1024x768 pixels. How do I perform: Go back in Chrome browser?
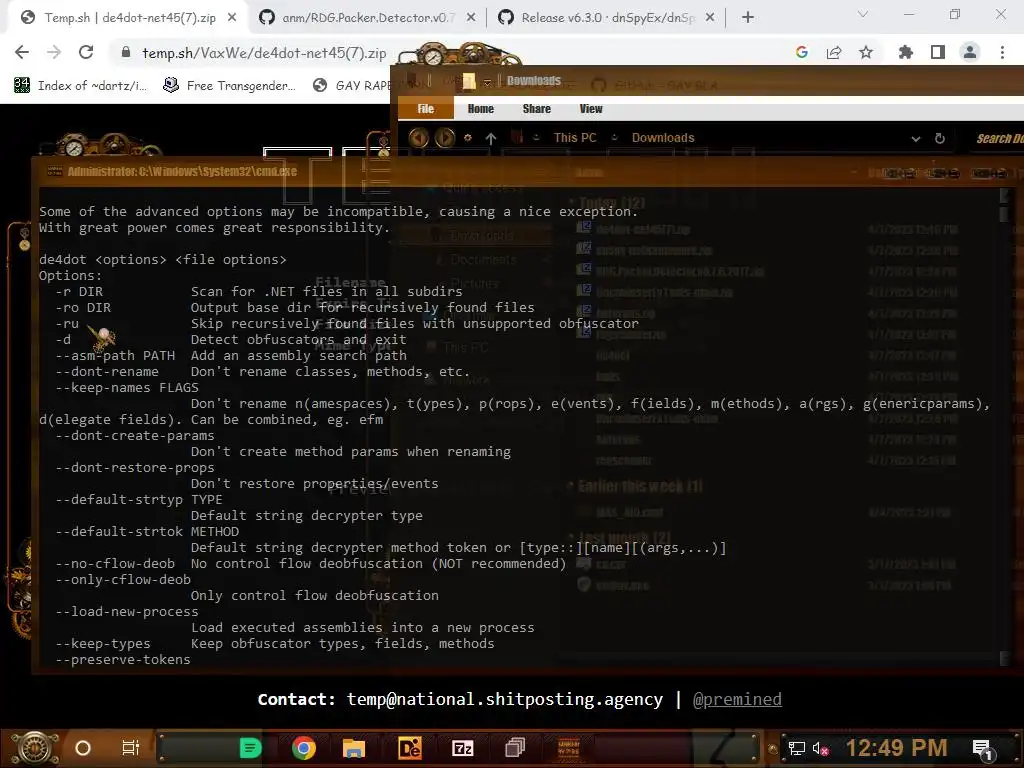[x=22, y=52]
